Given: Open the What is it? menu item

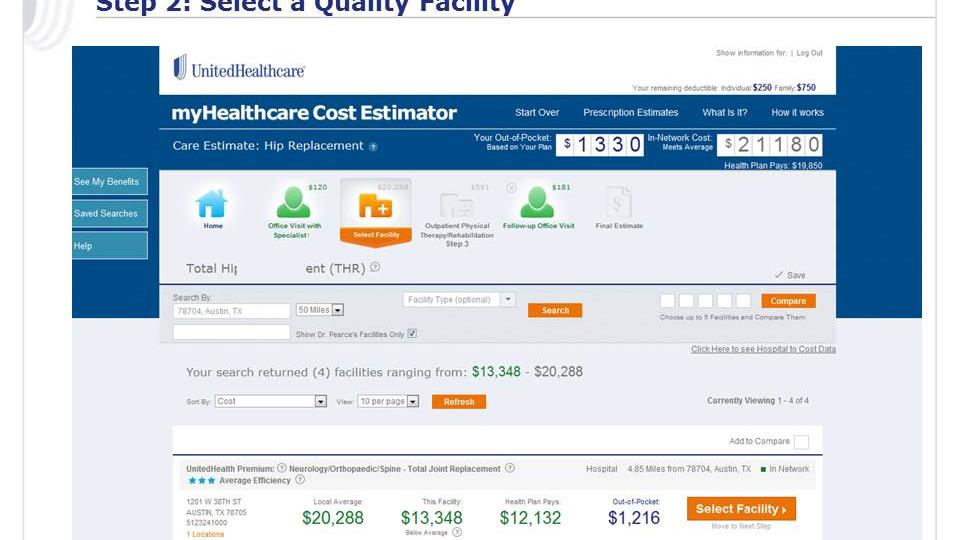Looking at the screenshot, I should coord(725,113).
